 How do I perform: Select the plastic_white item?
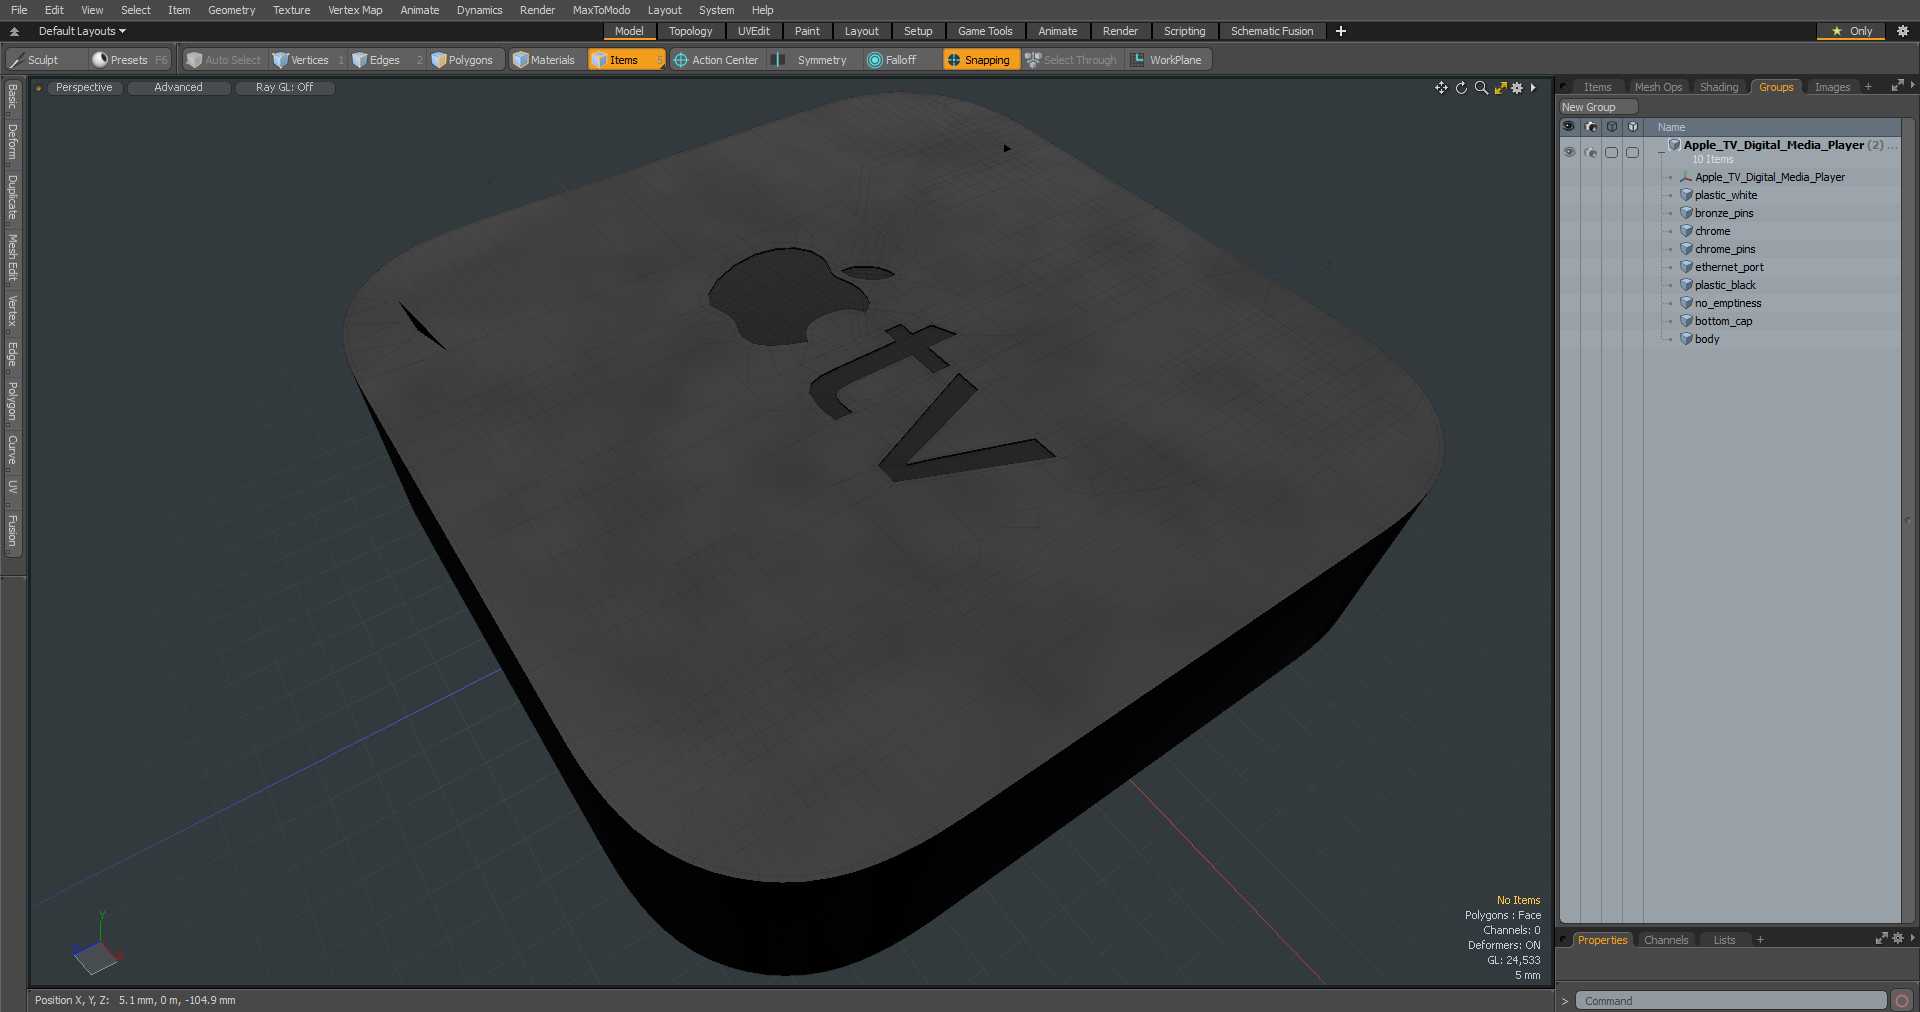pyautogui.click(x=1725, y=195)
